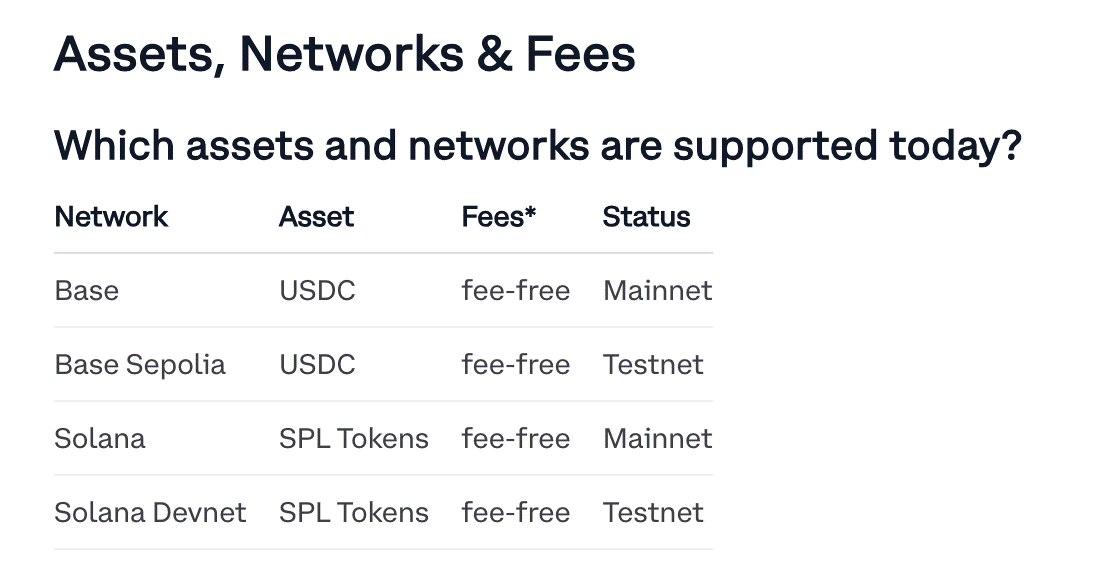Click SPL Tokens in the Solana Devnet row
Image resolution: width=1104 pixels, height=570 pixels.
tap(354, 513)
